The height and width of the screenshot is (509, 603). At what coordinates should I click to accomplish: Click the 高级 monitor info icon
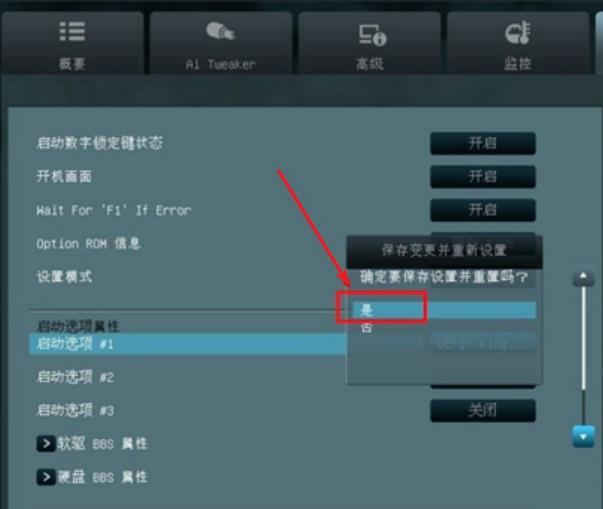pos(372,35)
